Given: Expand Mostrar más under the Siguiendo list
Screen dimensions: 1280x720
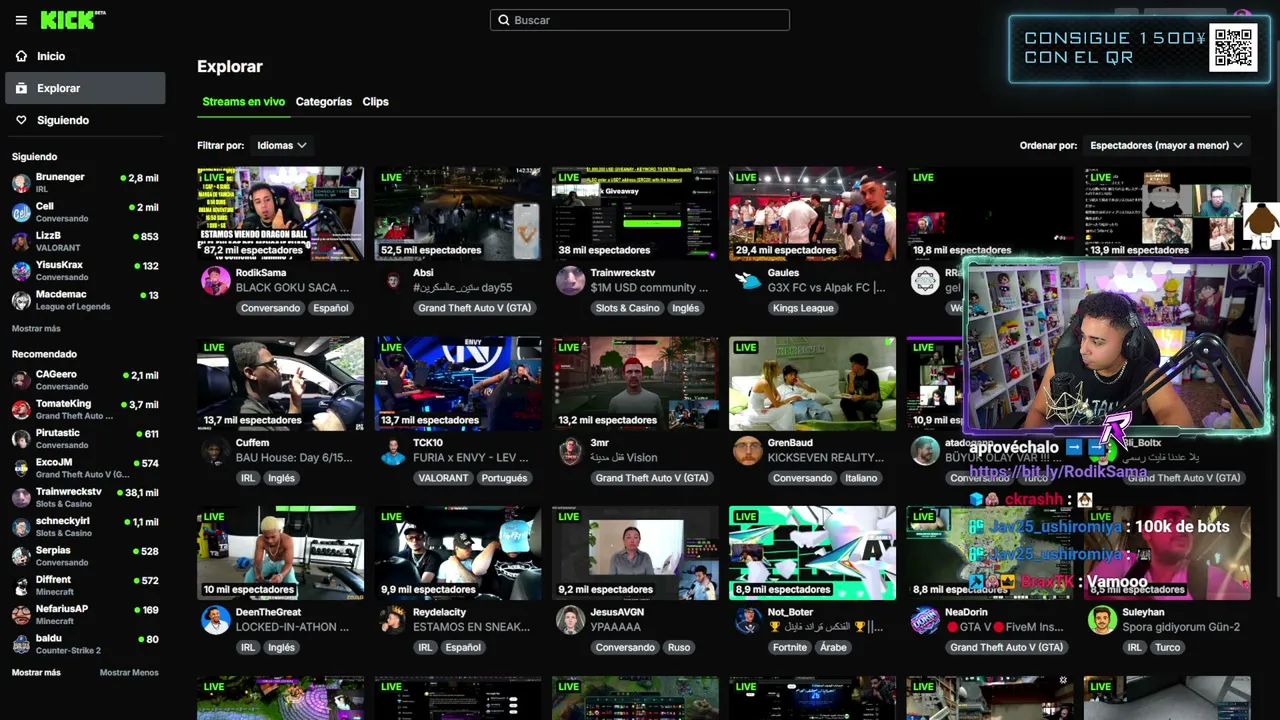Looking at the screenshot, I should pyautogui.click(x=36, y=329).
